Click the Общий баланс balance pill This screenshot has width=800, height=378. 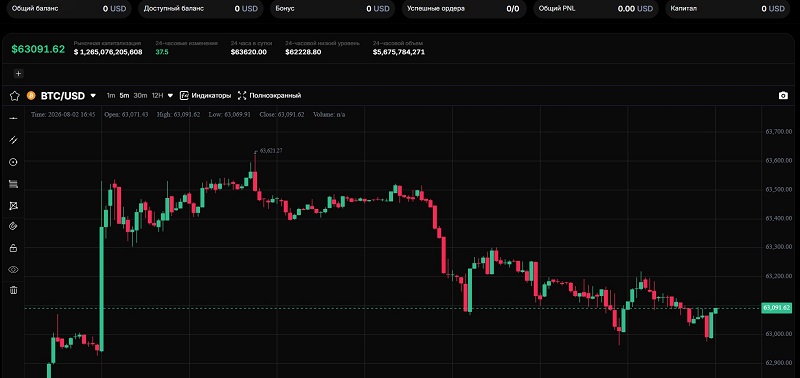[68, 9]
